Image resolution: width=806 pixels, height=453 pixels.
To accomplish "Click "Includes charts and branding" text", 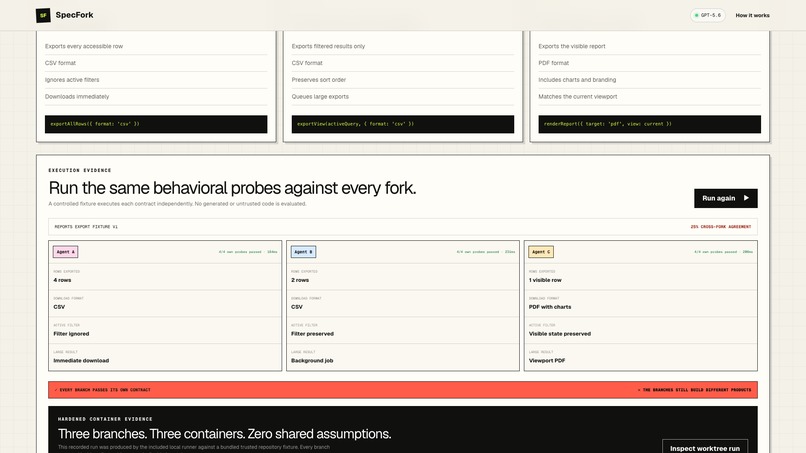I will tap(577, 80).
